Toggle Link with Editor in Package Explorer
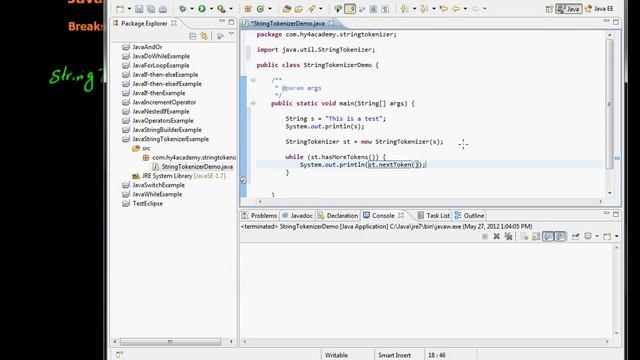 pyautogui.click(x=204, y=36)
